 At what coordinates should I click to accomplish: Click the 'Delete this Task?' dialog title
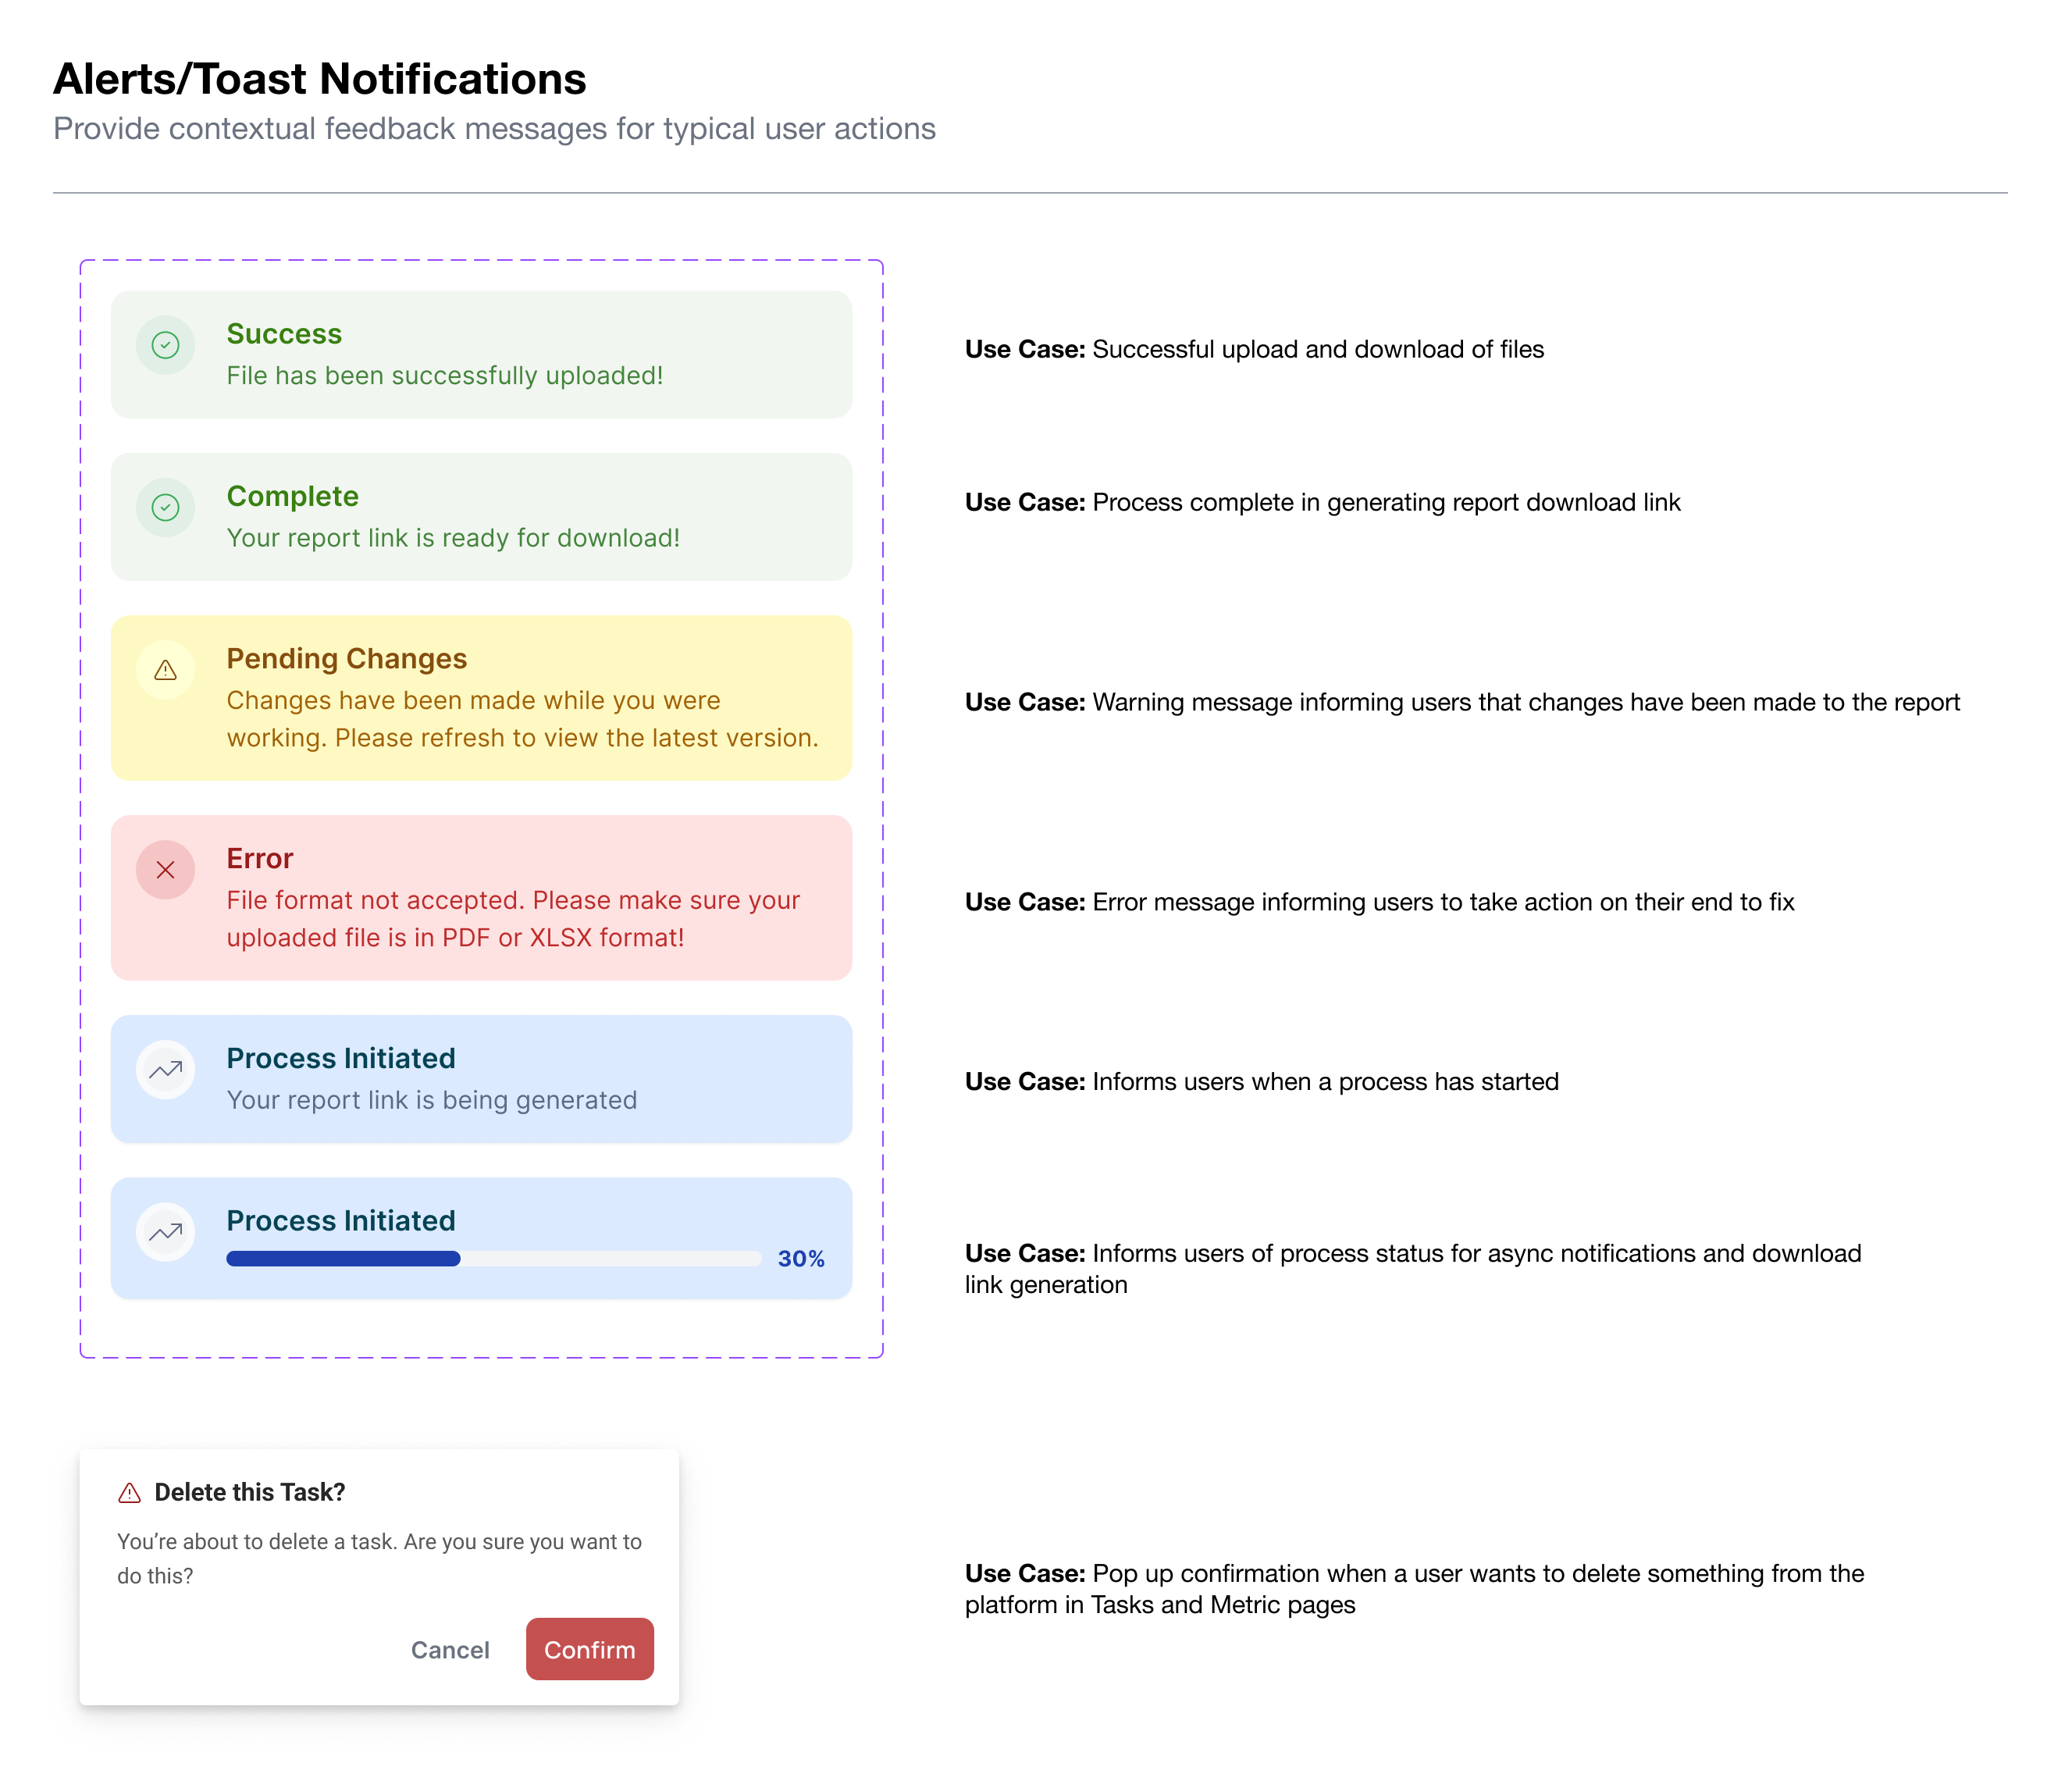(x=250, y=1492)
